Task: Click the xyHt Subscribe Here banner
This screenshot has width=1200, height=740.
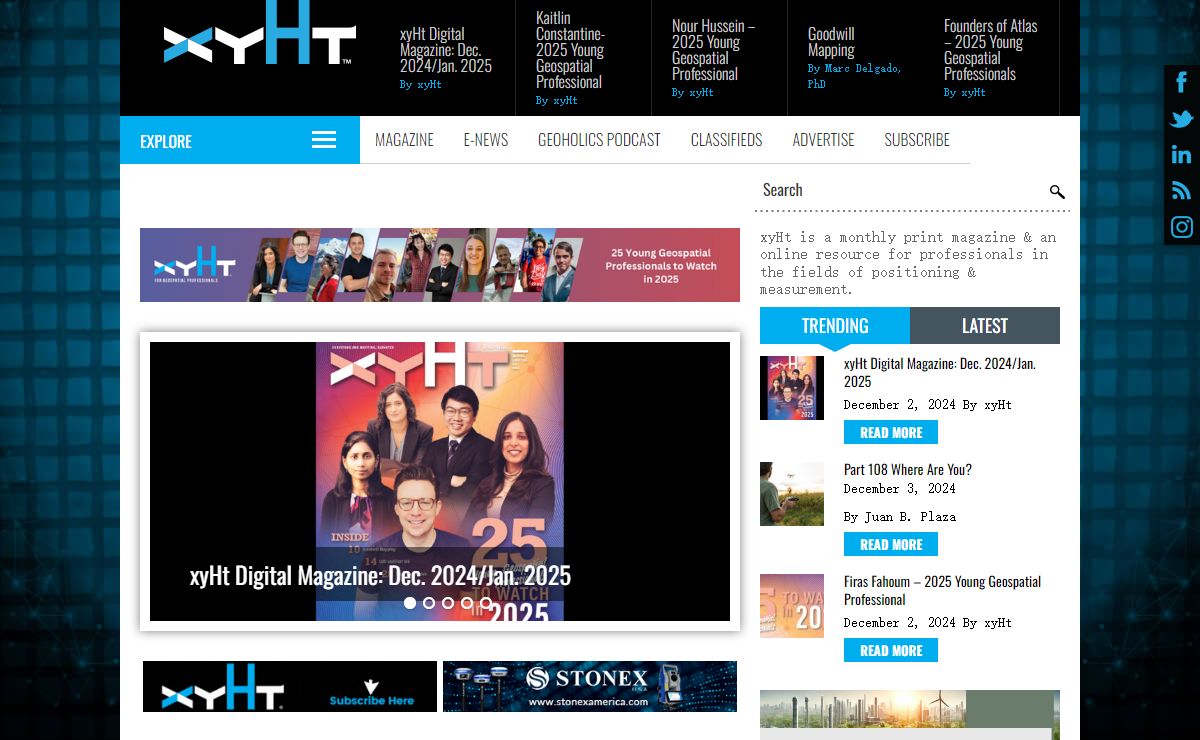Action: [x=290, y=686]
